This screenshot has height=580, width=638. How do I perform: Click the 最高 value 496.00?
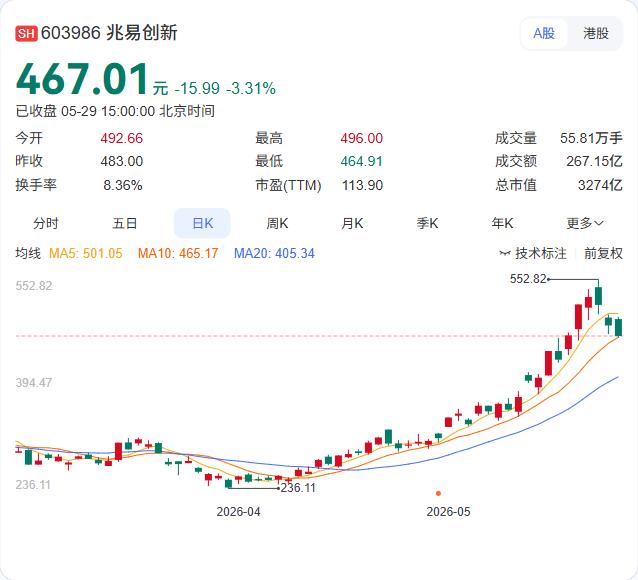(x=362, y=138)
